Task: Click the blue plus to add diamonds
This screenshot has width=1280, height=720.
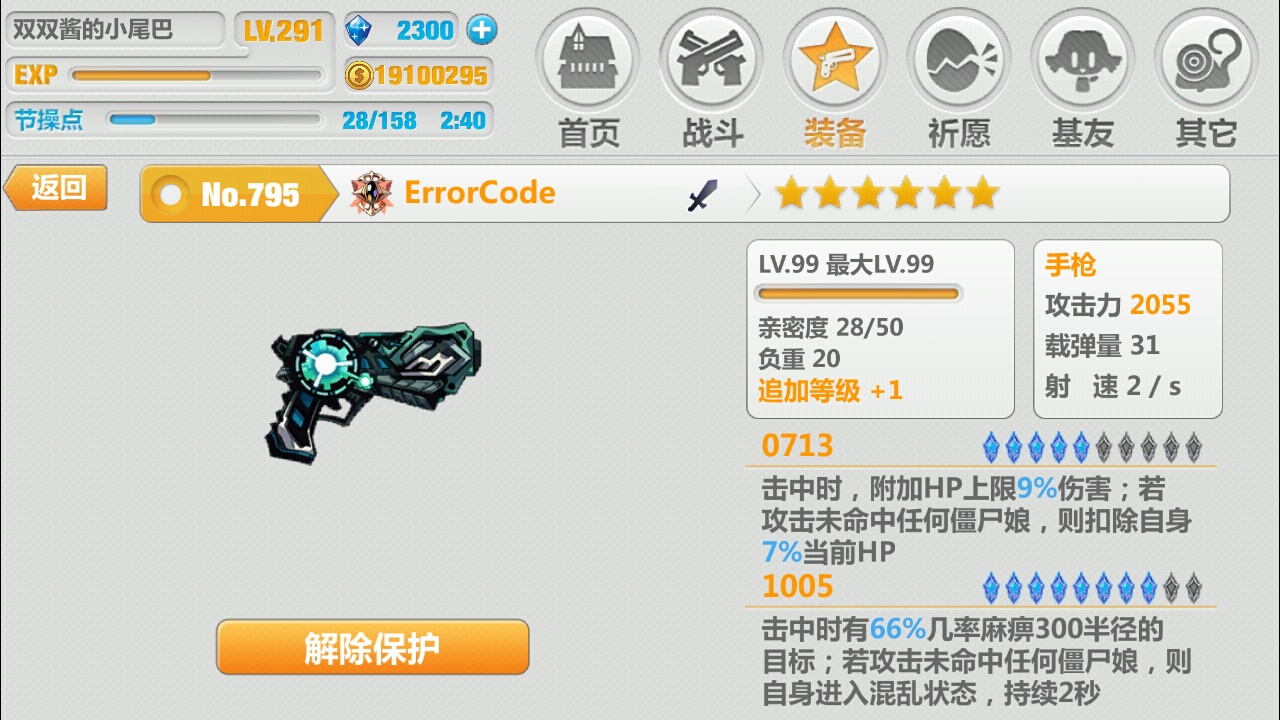Action: 482,30
